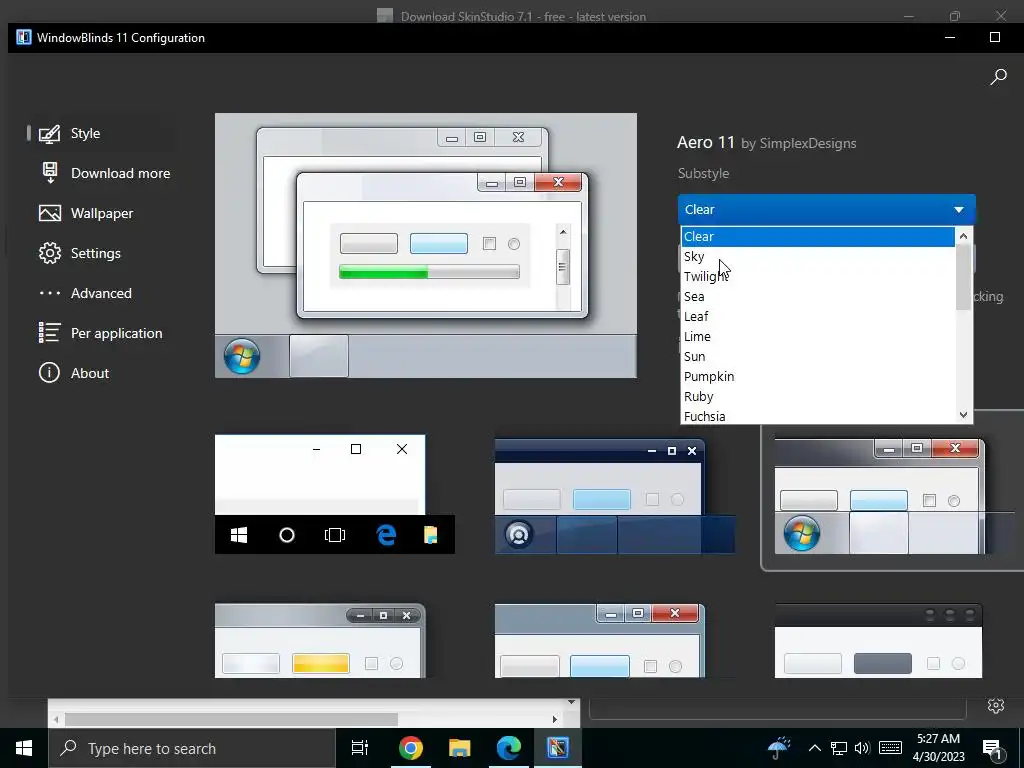Open Download more in sidebar
The width and height of the screenshot is (1024, 768).
coord(120,173)
